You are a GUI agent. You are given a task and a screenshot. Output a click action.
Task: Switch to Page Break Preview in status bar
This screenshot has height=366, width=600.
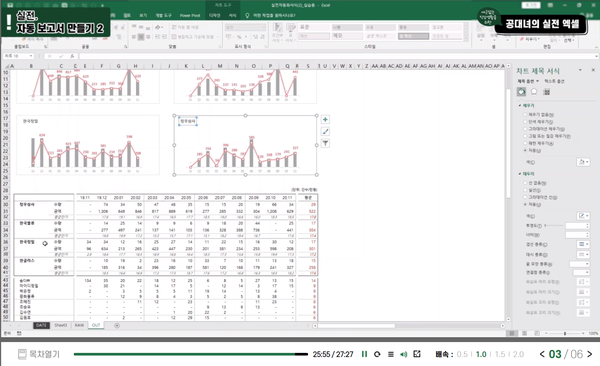tap(537, 333)
